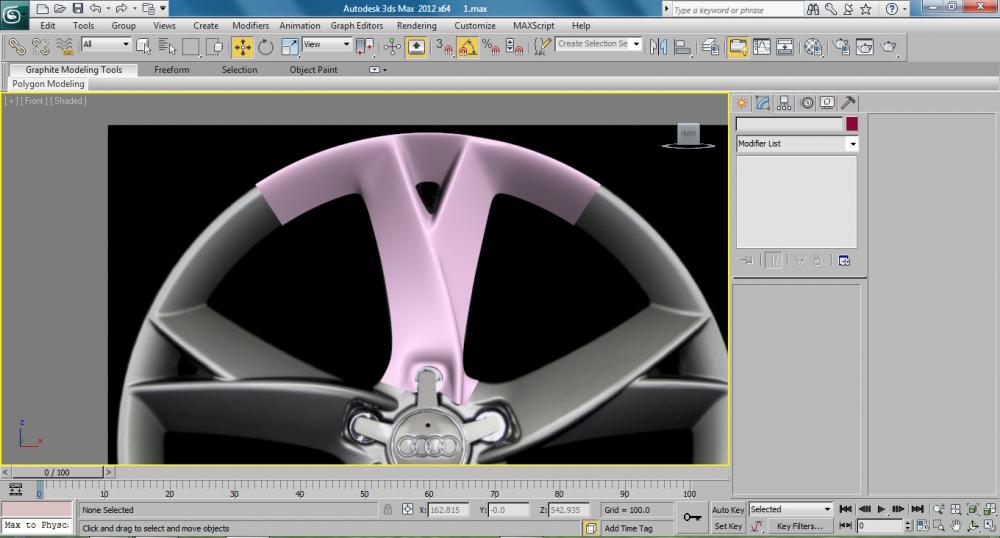Click the Select by Name icon
The width and height of the screenshot is (1000, 538).
166,46
